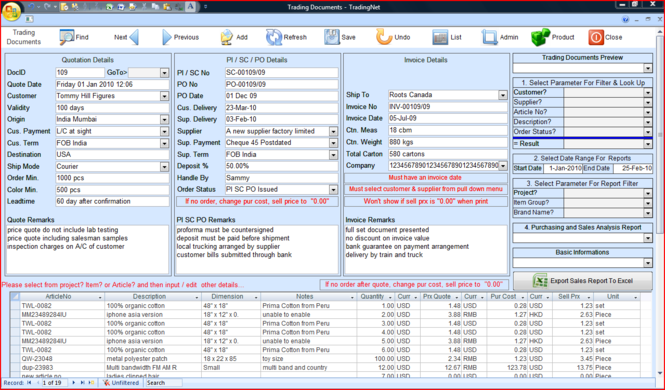Expand the Supplier? filter dropdown
Viewport: 665px width, 390px height.
[x=648, y=102]
